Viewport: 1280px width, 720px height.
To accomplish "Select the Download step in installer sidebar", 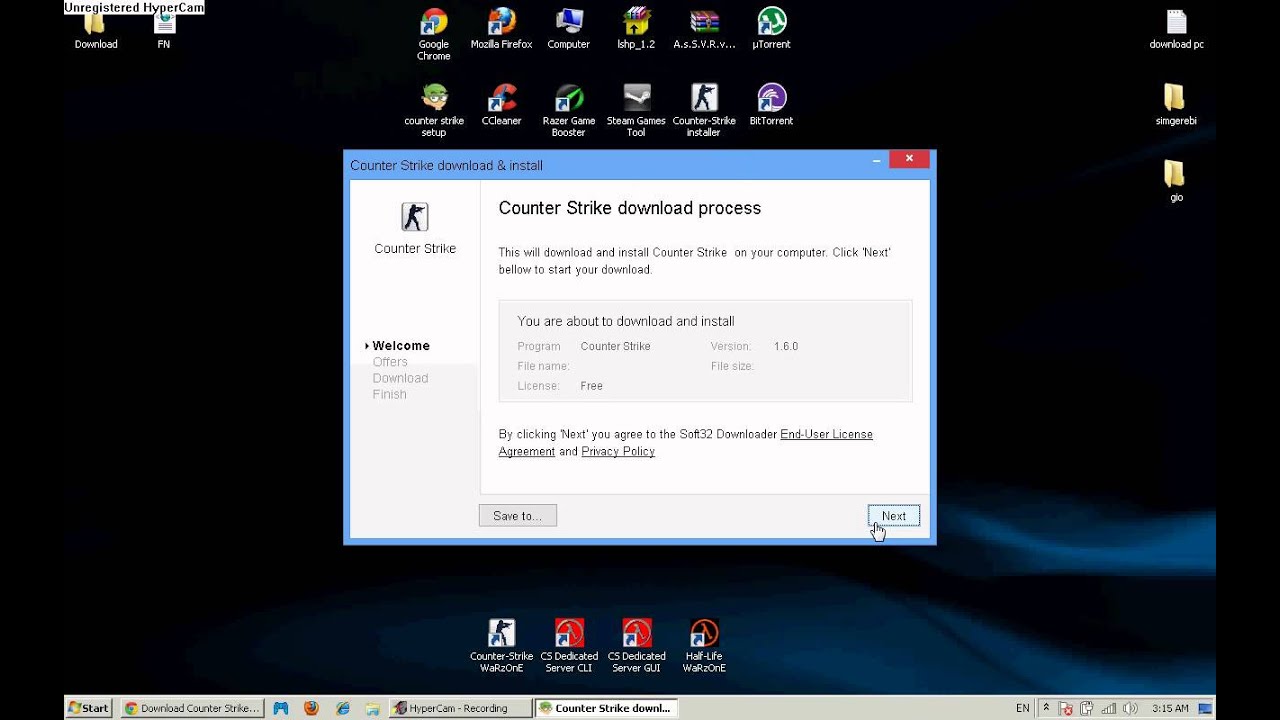I will (400, 378).
